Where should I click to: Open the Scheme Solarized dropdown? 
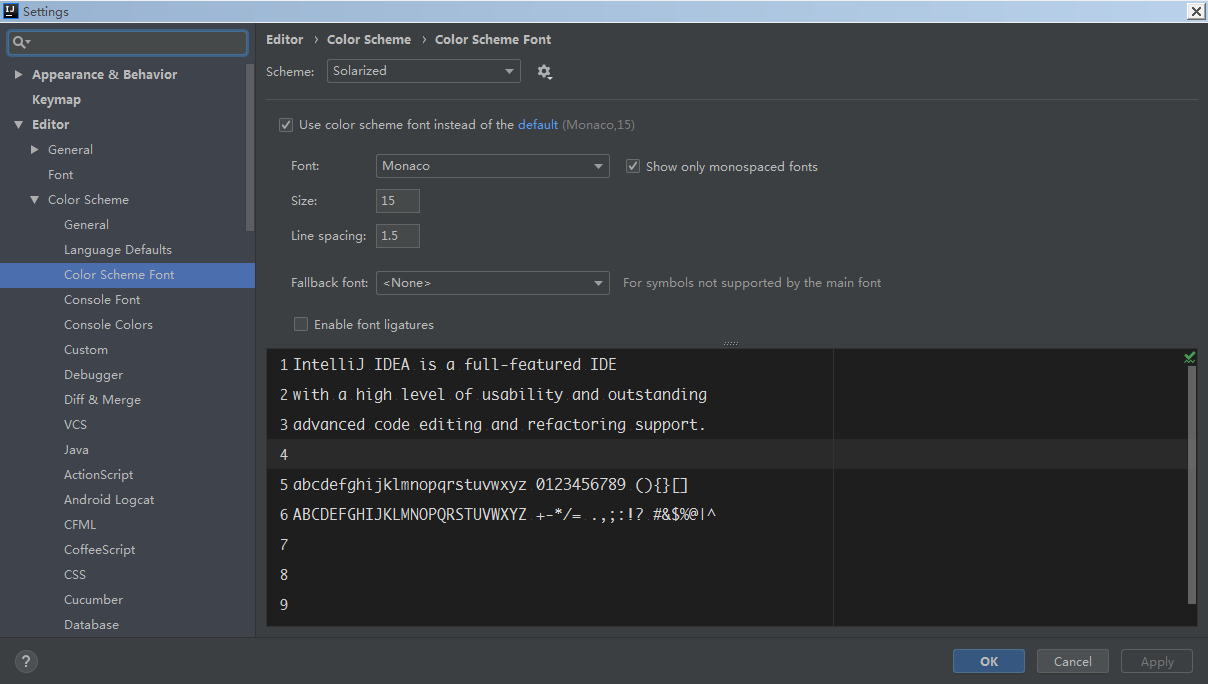point(424,71)
